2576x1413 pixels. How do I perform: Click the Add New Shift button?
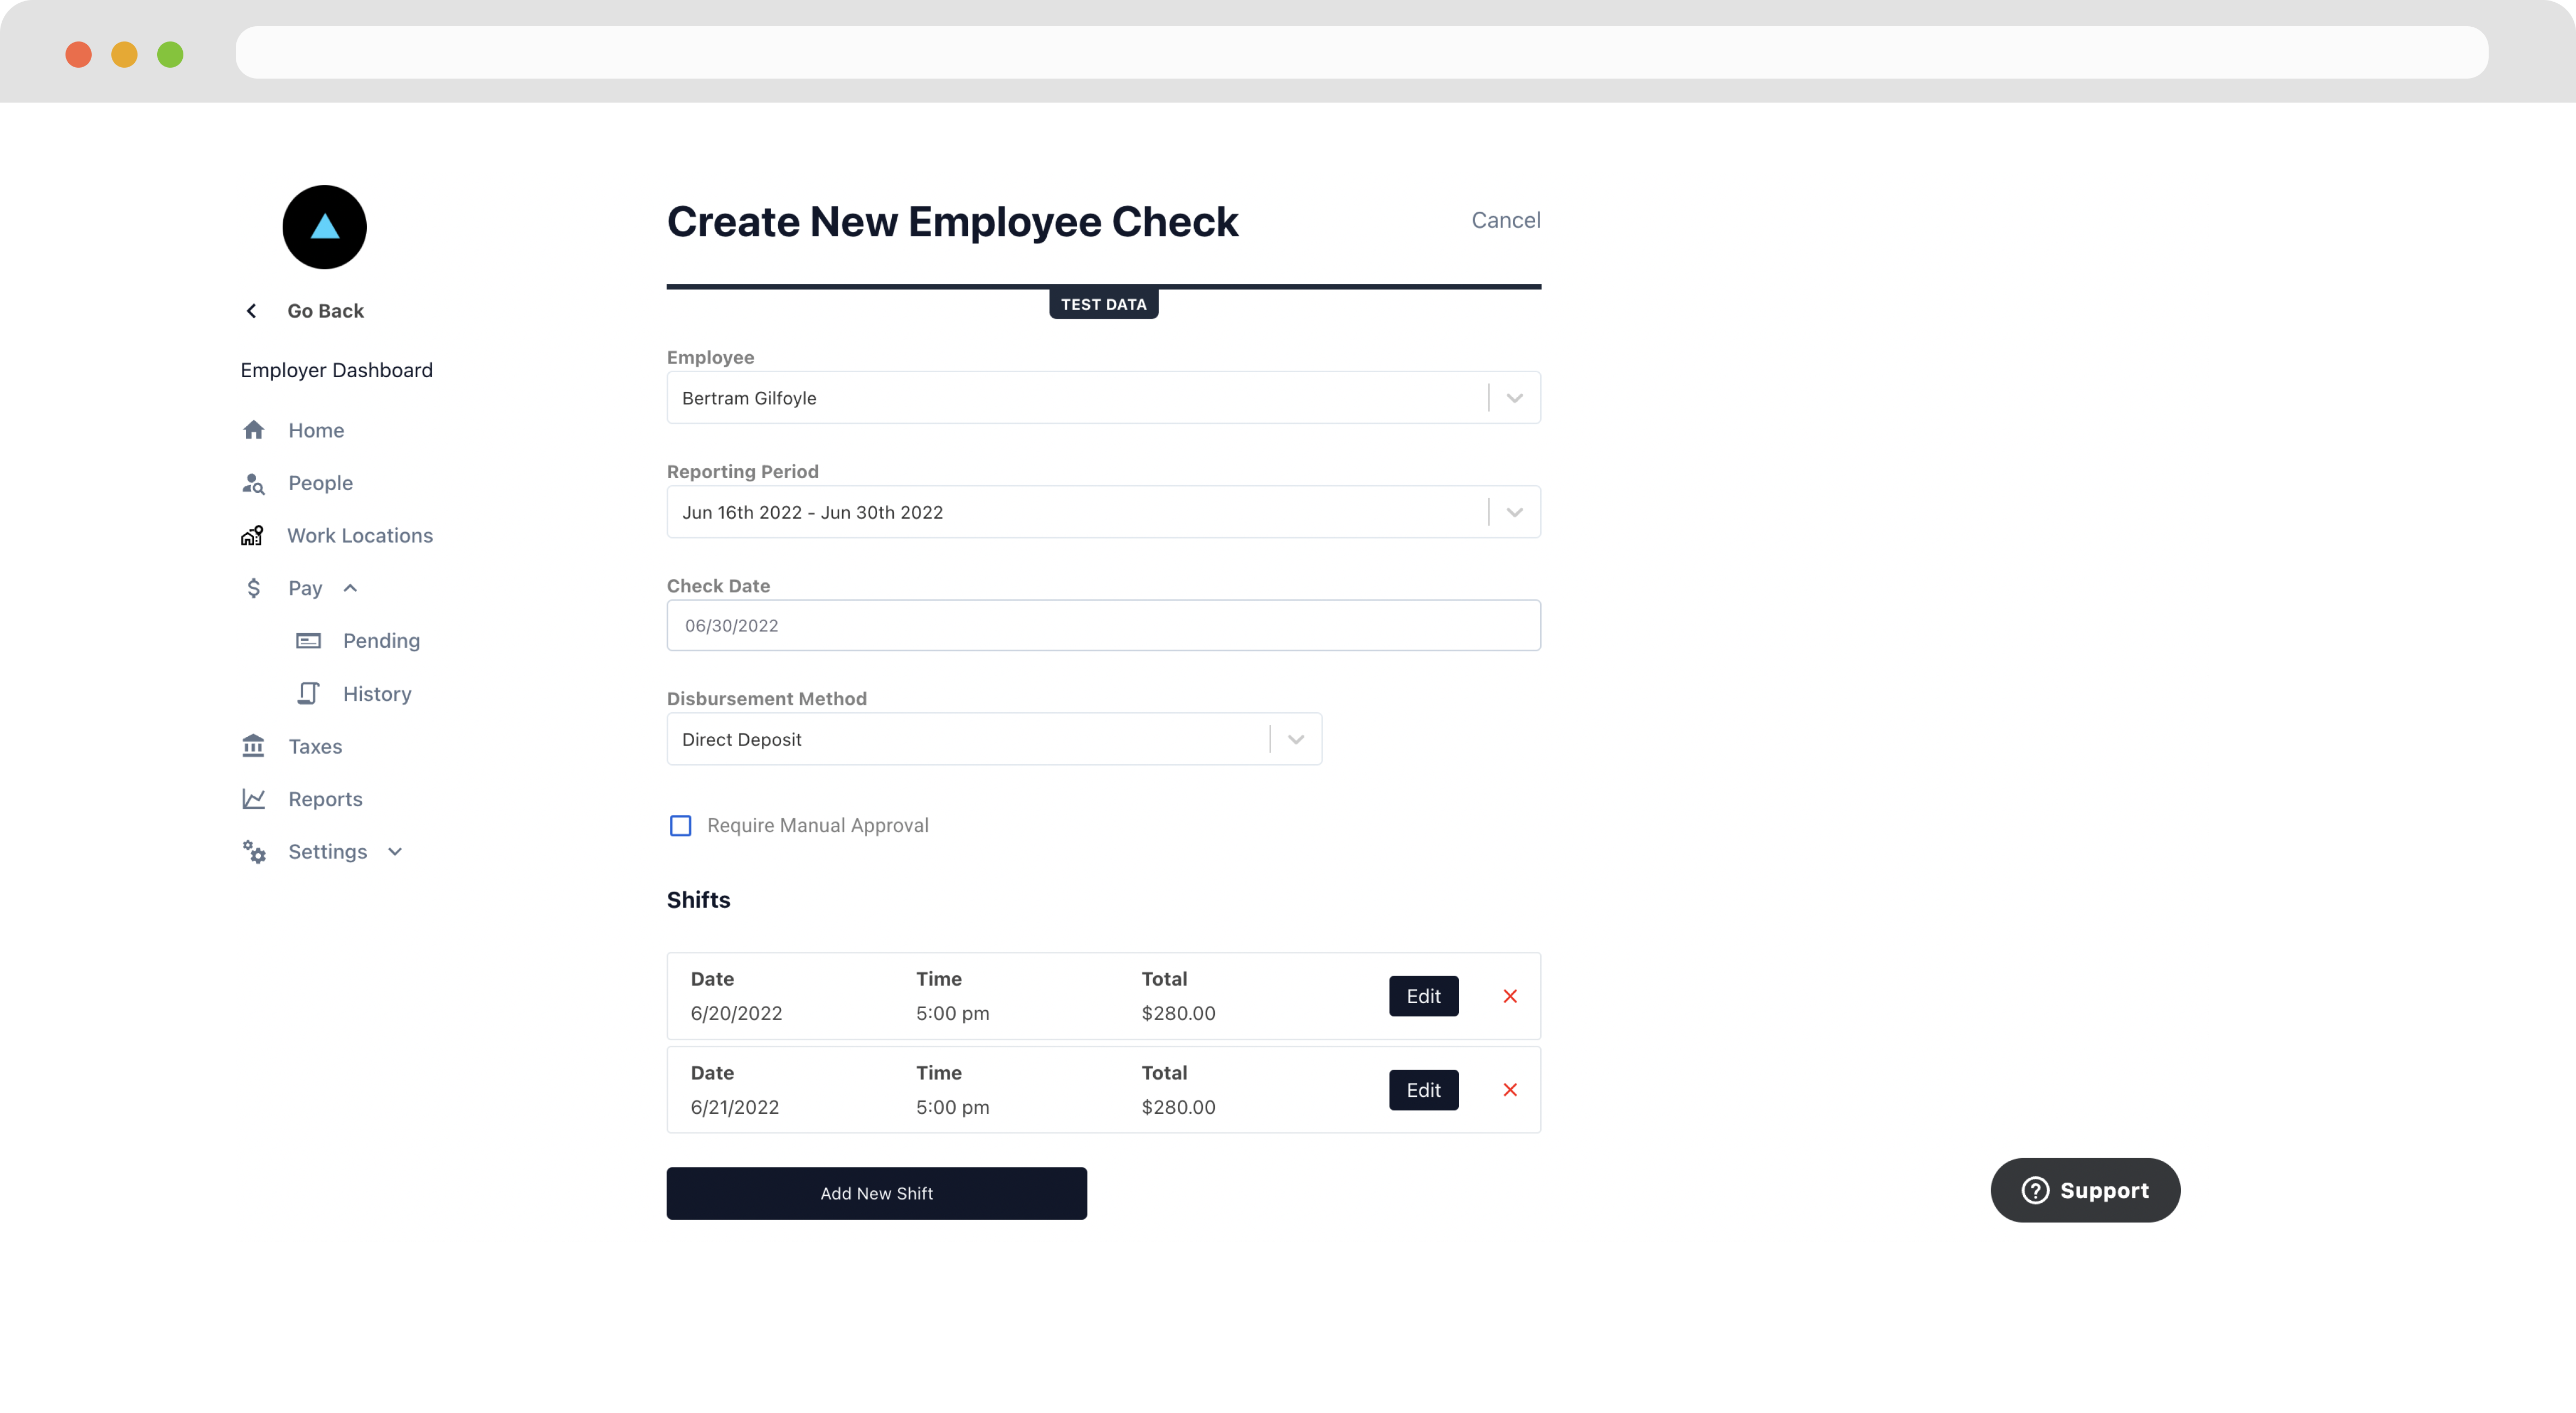[x=876, y=1192]
